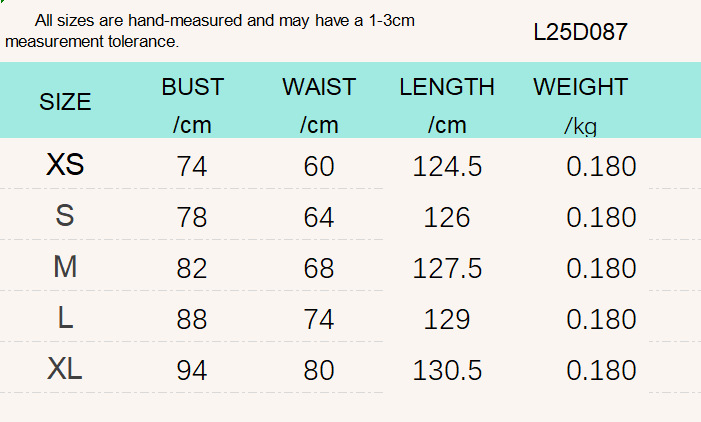Click bust value 74 for XS
The height and width of the screenshot is (422, 701).
click(192, 167)
